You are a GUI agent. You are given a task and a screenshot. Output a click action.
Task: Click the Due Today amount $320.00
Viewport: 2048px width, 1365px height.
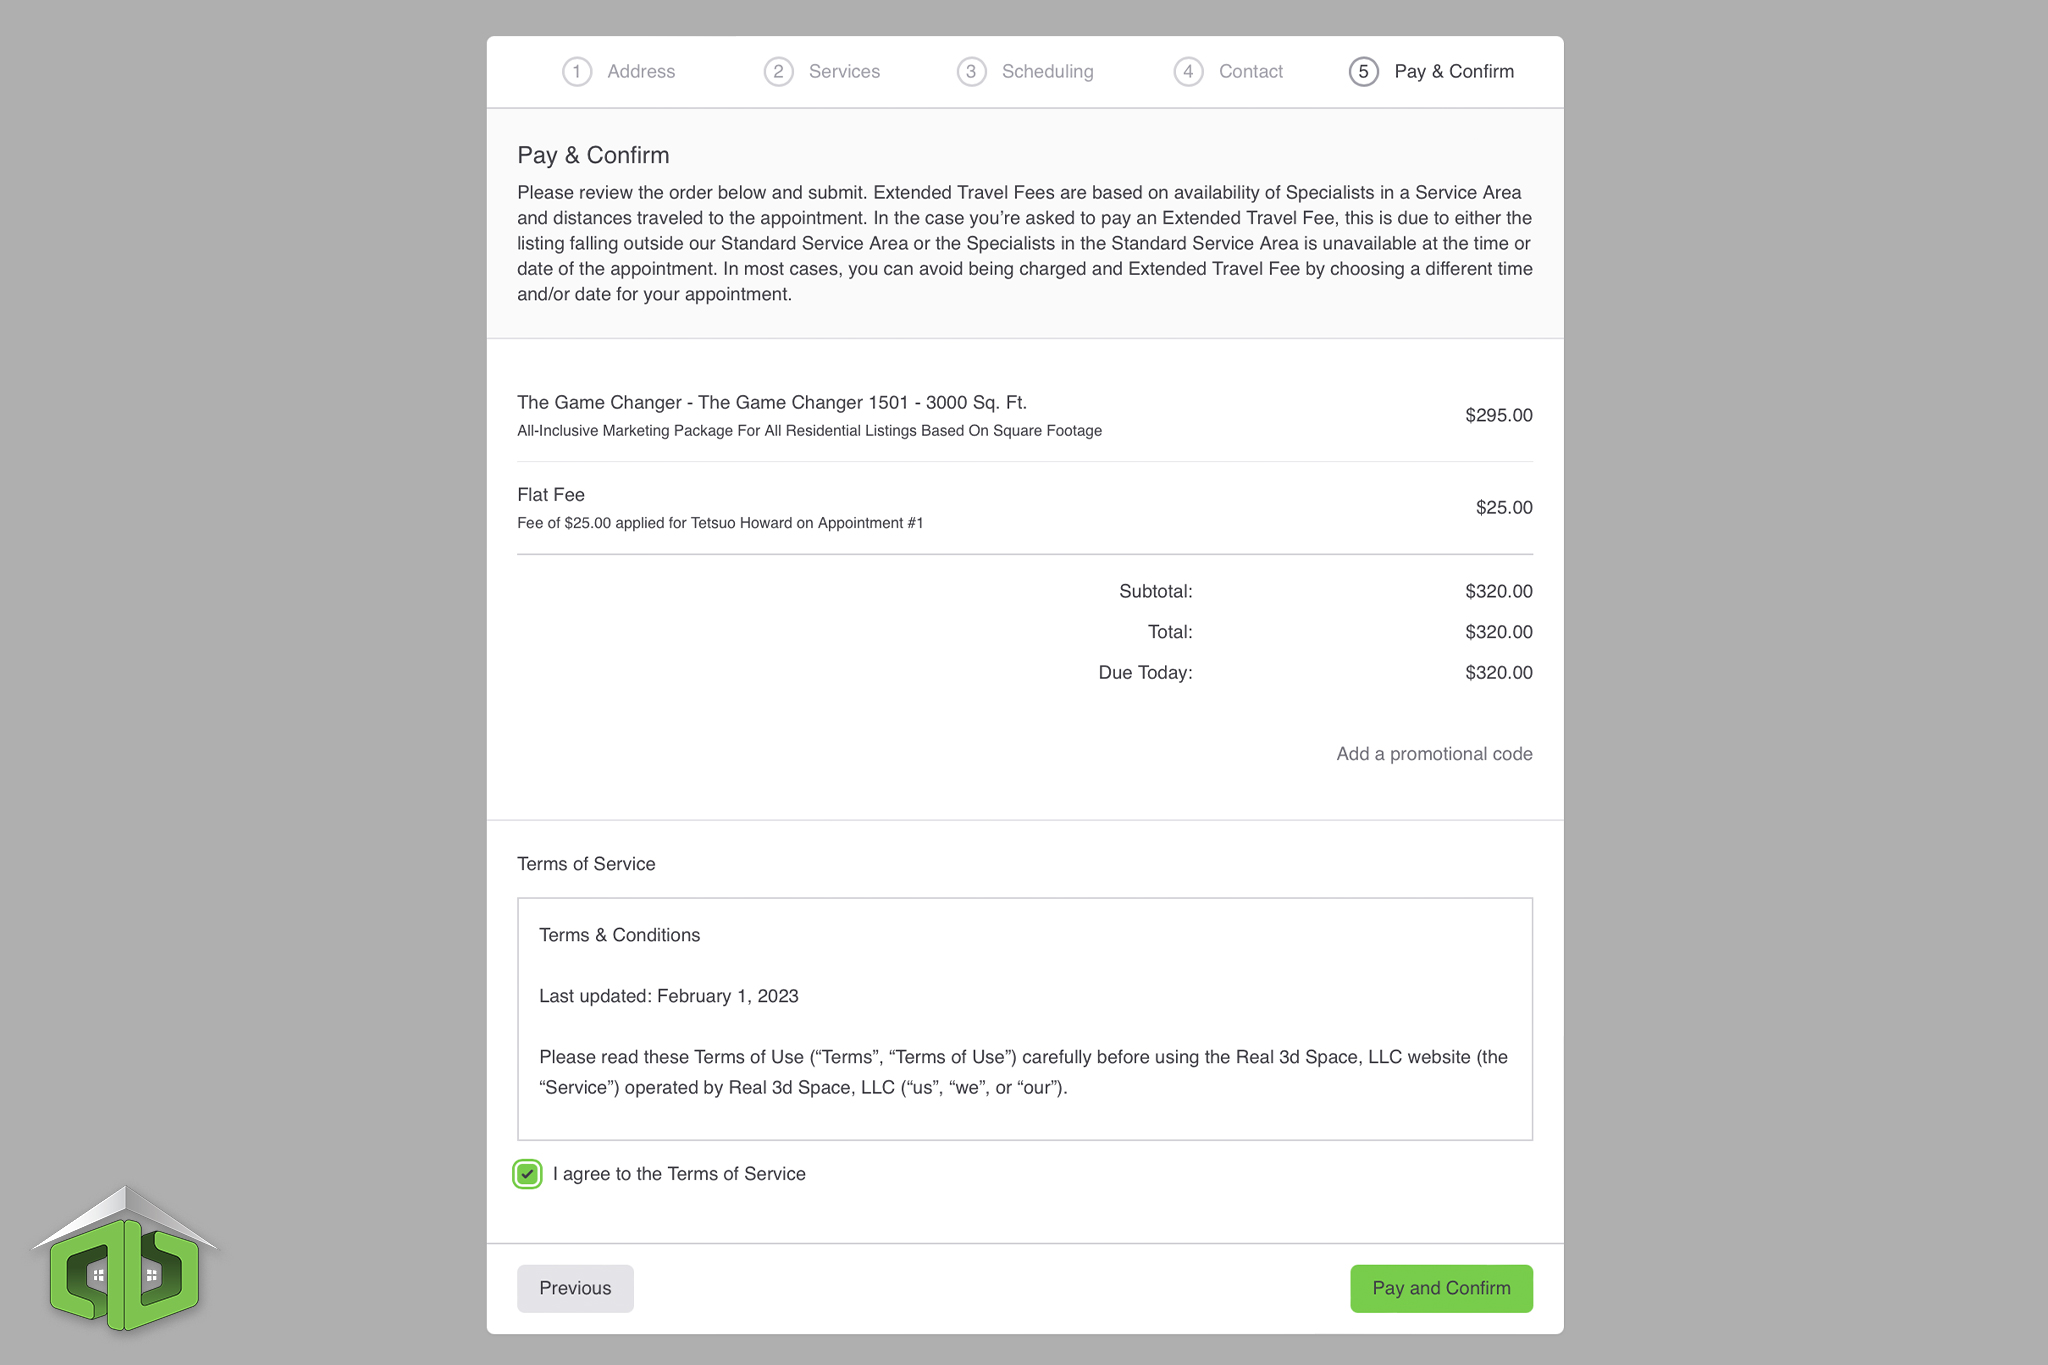1498,673
